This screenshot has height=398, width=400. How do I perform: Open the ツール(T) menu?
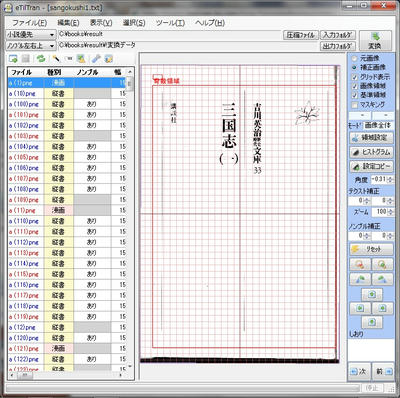(x=170, y=23)
